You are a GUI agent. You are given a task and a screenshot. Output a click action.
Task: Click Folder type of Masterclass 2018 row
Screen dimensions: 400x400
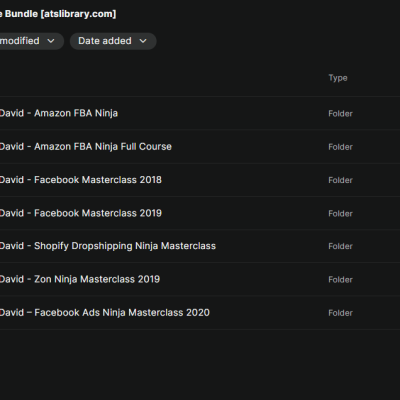tap(340, 180)
